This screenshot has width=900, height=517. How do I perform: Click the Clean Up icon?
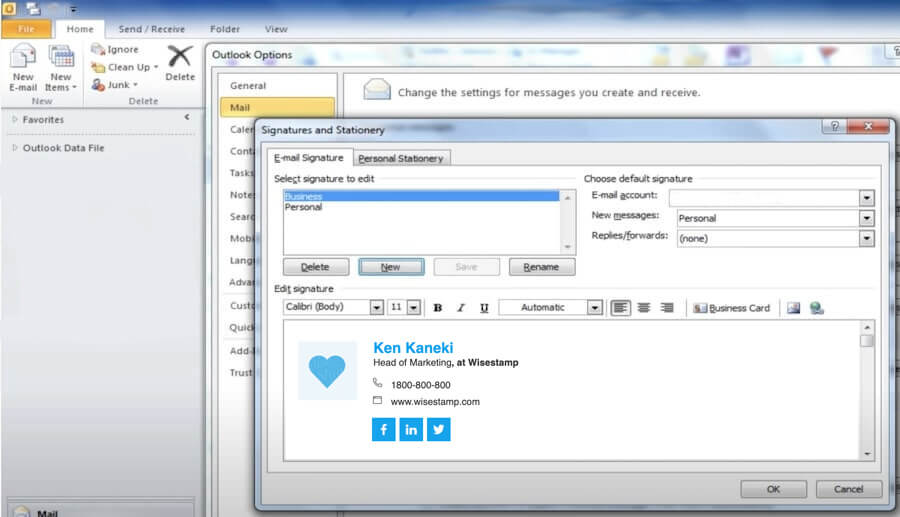98,68
